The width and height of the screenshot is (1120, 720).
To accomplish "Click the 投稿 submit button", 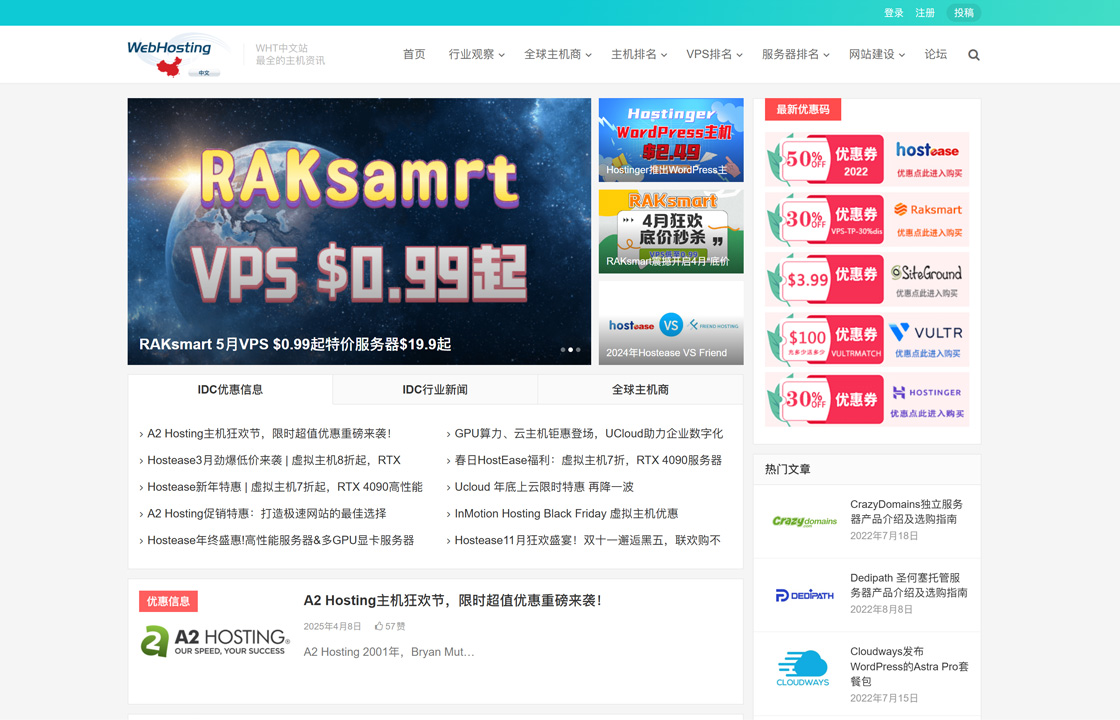I will click(964, 13).
